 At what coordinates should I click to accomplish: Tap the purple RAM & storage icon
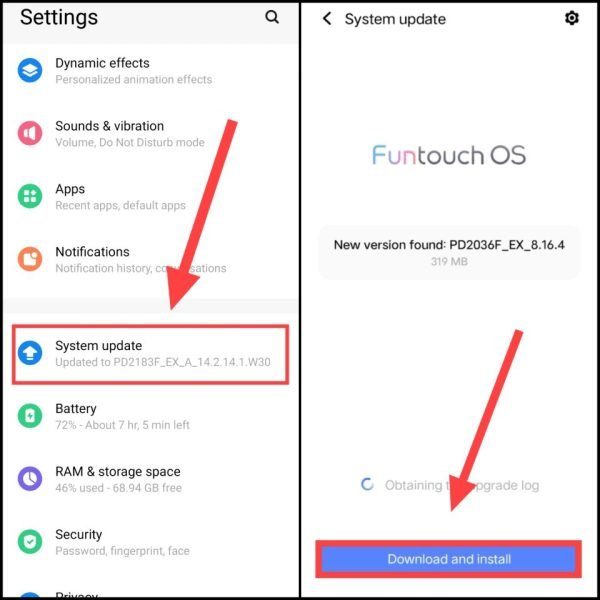(30, 479)
